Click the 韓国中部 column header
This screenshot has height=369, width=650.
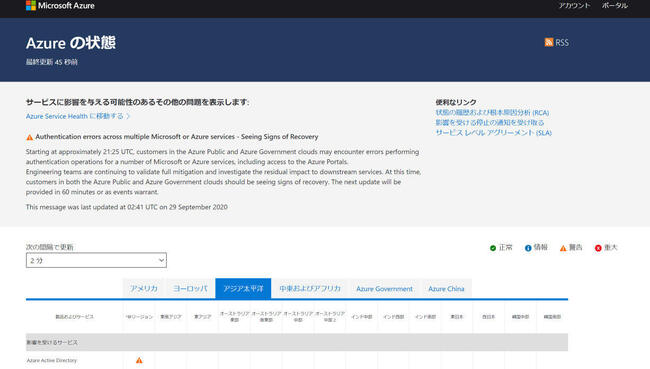[520, 317]
